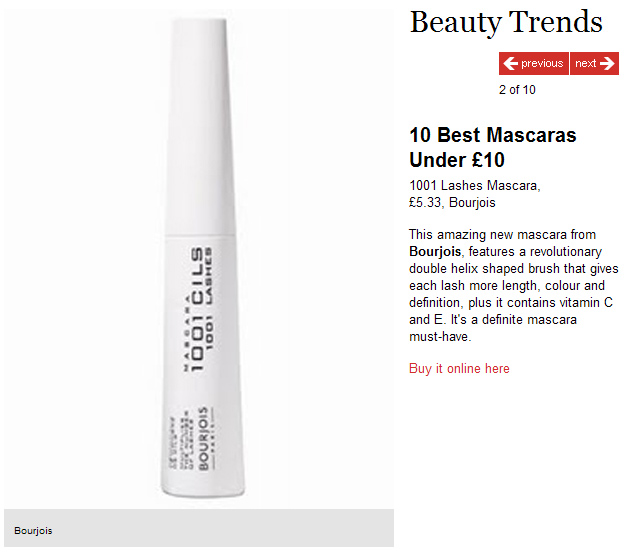The width and height of the screenshot is (636, 552).
Task: Click the 'must-have.' ending of the description
Action: pos(440,337)
